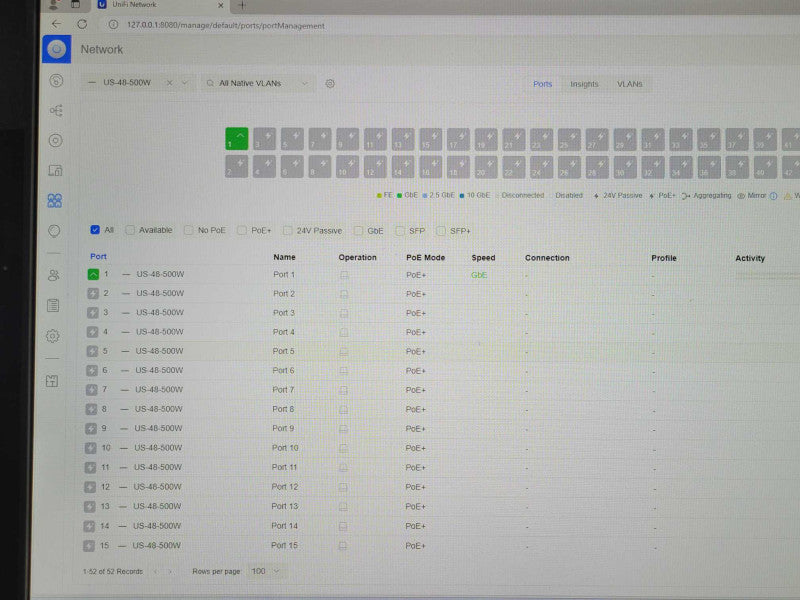This screenshot has height=600, width=800.
Task: Click the operation icon for Port 8
Action: point(343,410)
